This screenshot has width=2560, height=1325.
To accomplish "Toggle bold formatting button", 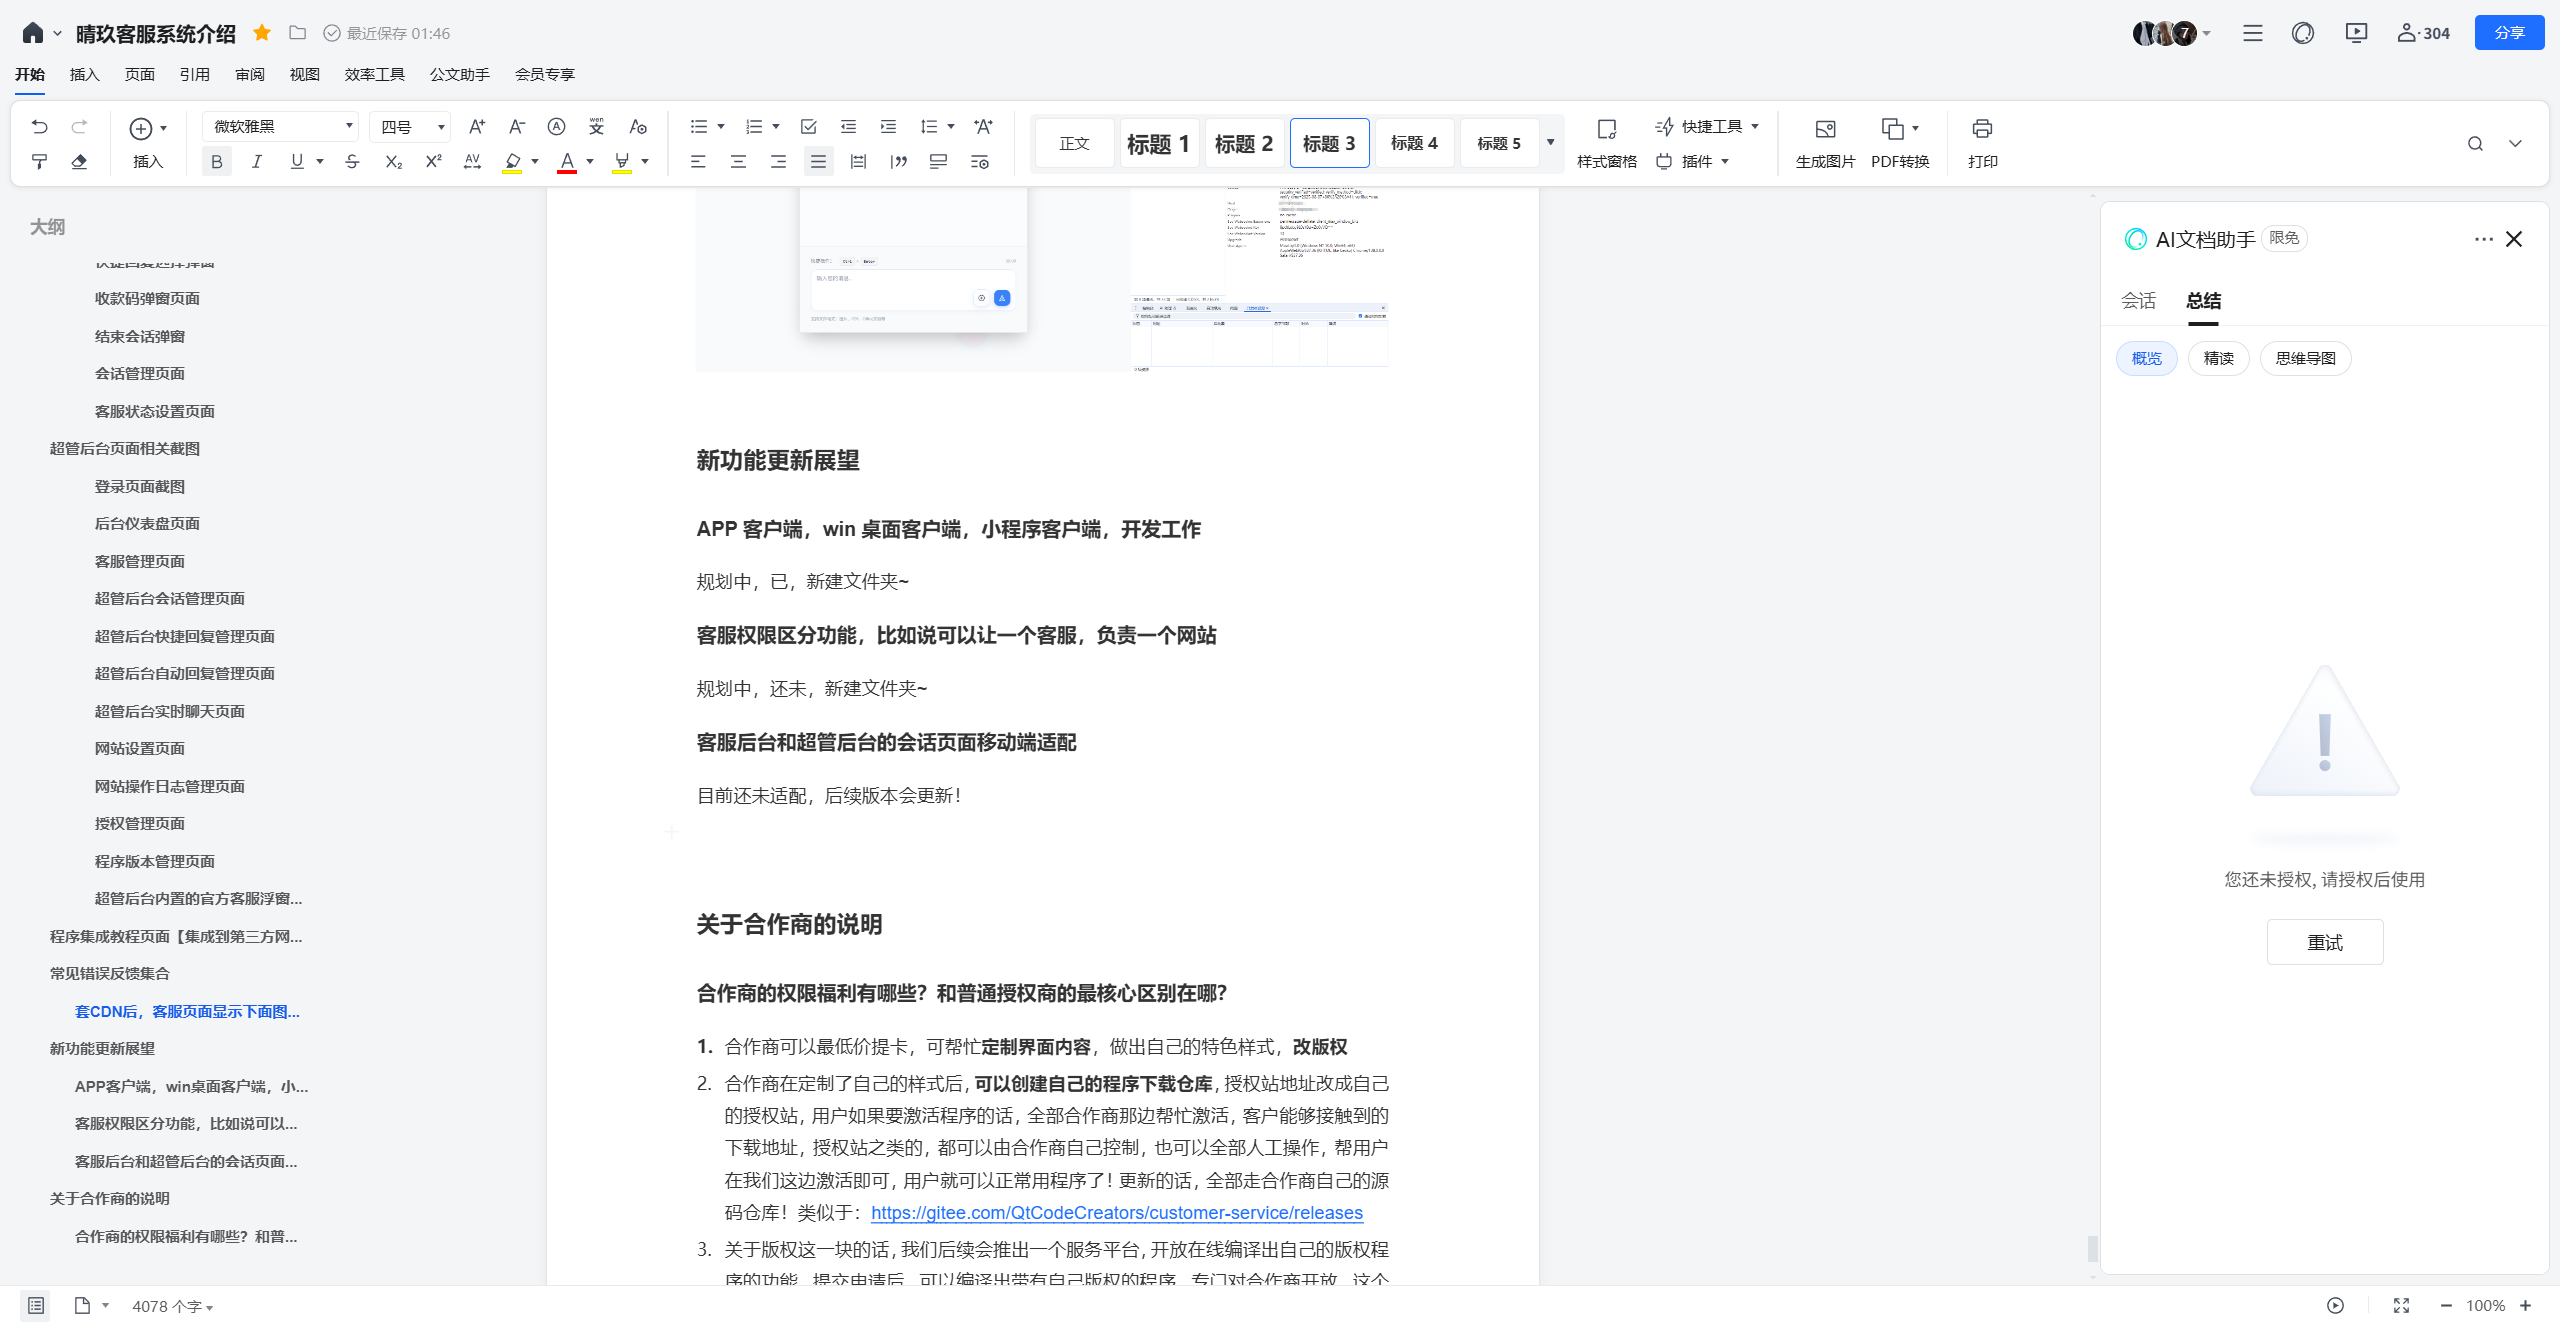I will 216,161.
